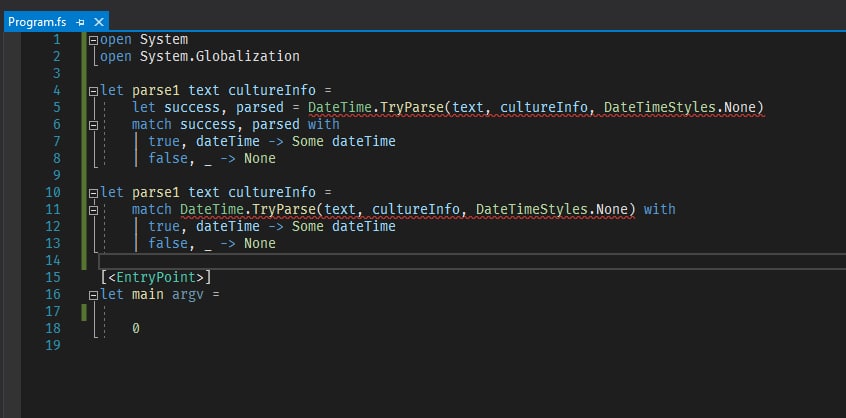Click Some dateTime on line 7
The width and height of the screenshot is (846, 418).
(x=344, y=141)
